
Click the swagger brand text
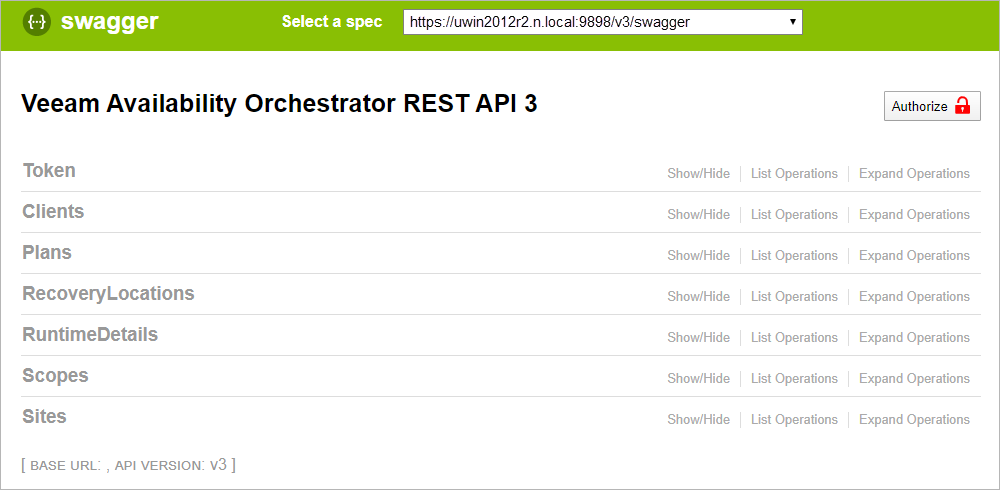click(x=110, y=22)
